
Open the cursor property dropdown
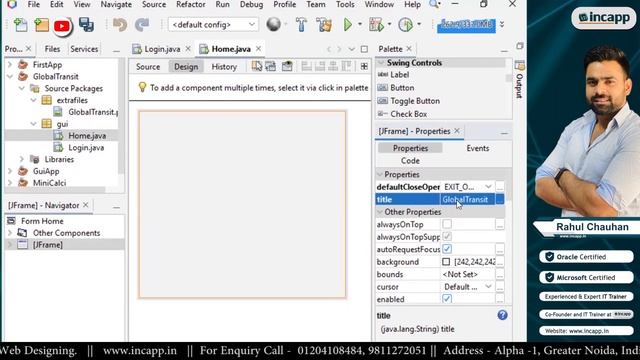pos(488,287)
